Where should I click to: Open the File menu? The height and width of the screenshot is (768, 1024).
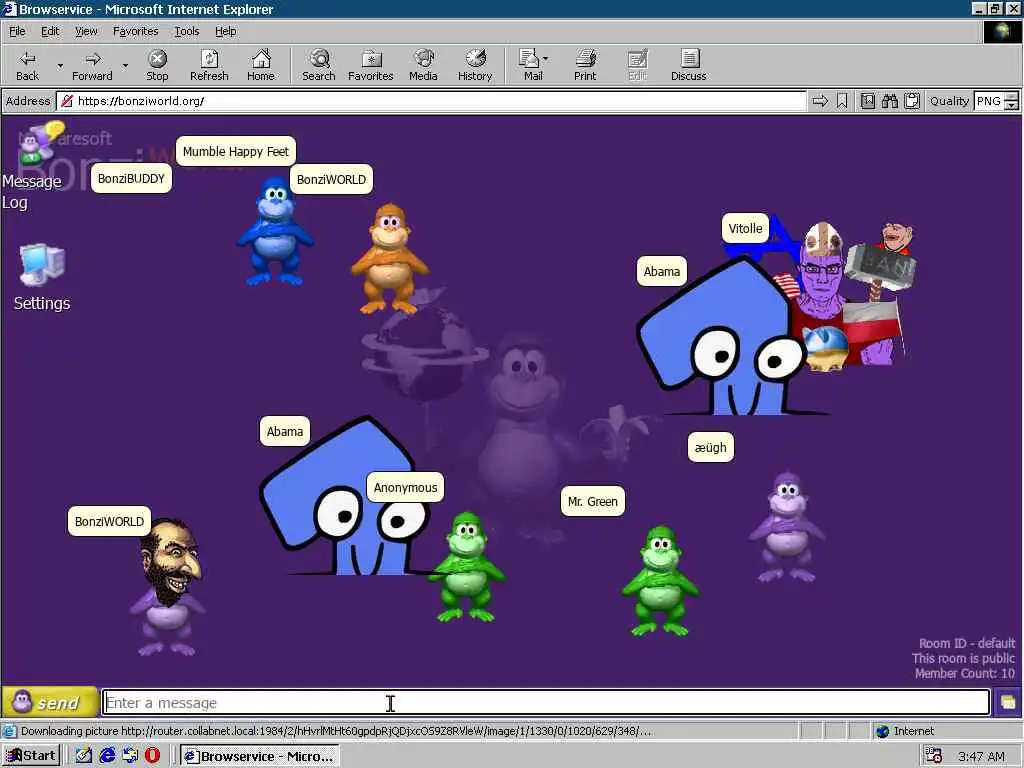[x=17, y=31]
